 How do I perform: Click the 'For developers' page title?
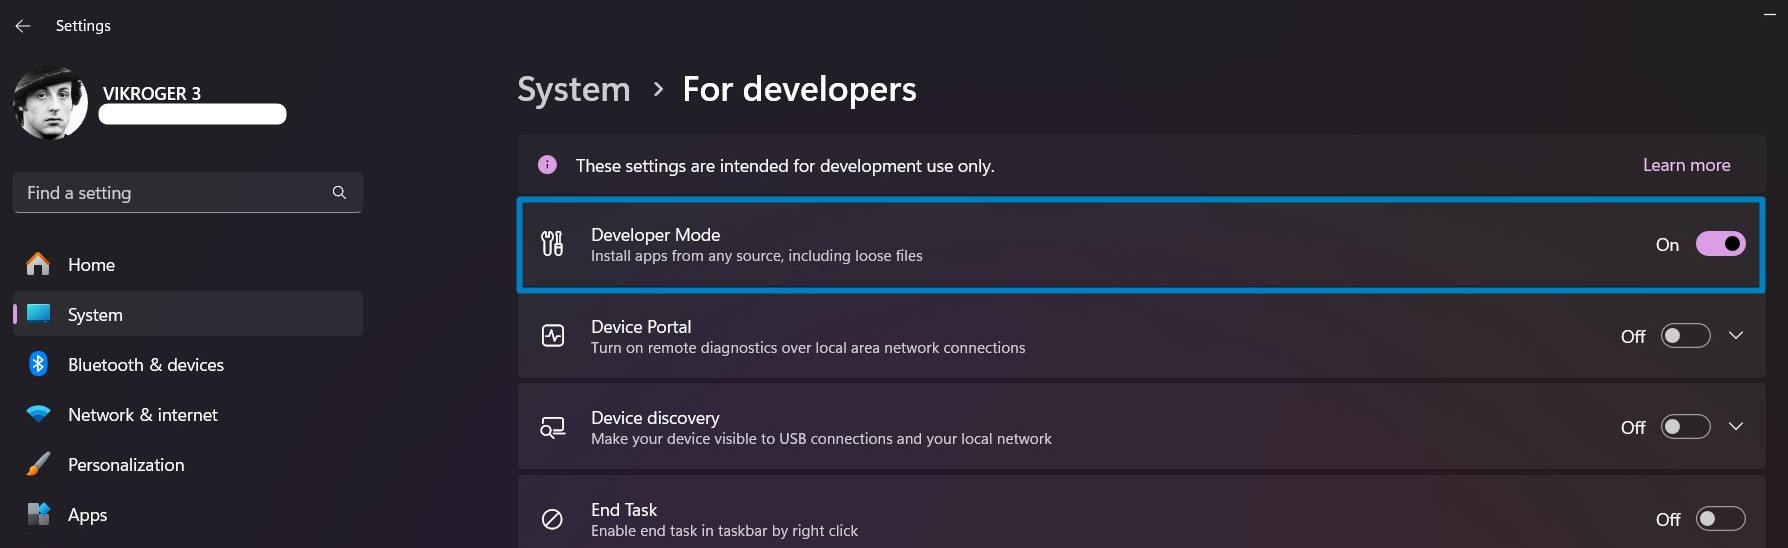pyautogui.click(x=799, y=89)
